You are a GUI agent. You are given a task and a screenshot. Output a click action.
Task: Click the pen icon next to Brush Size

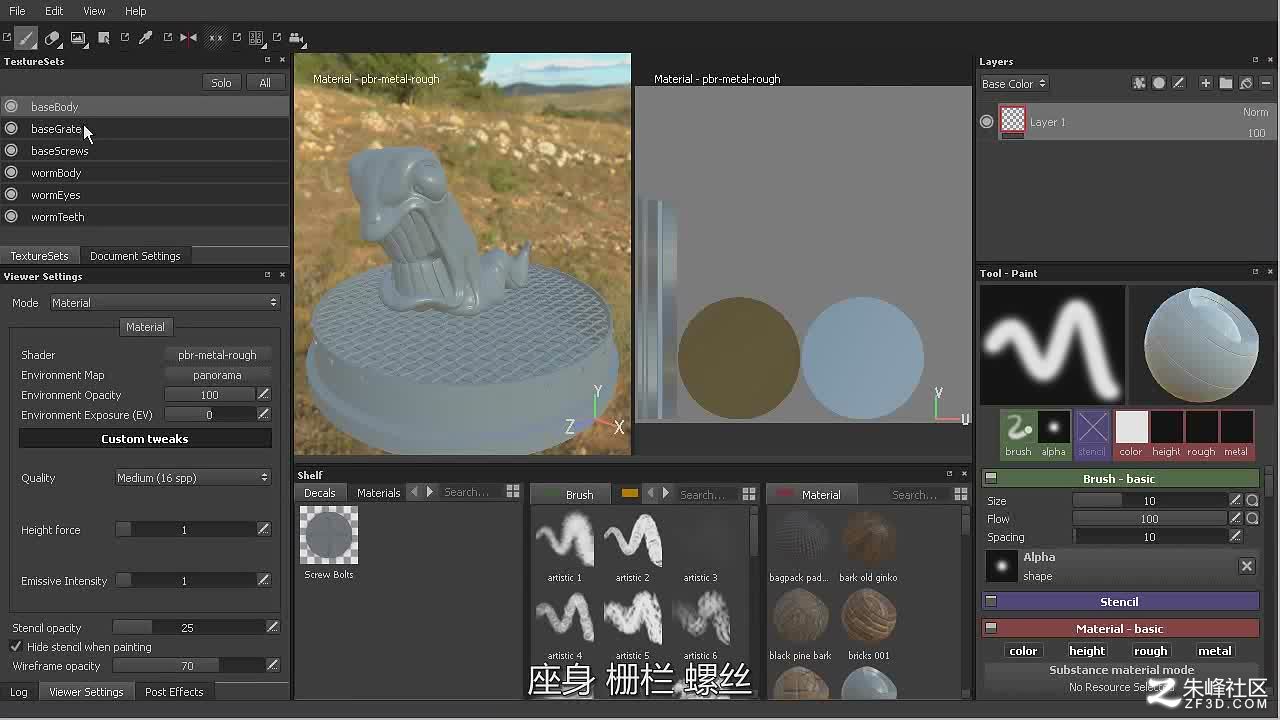point(1236,500)
